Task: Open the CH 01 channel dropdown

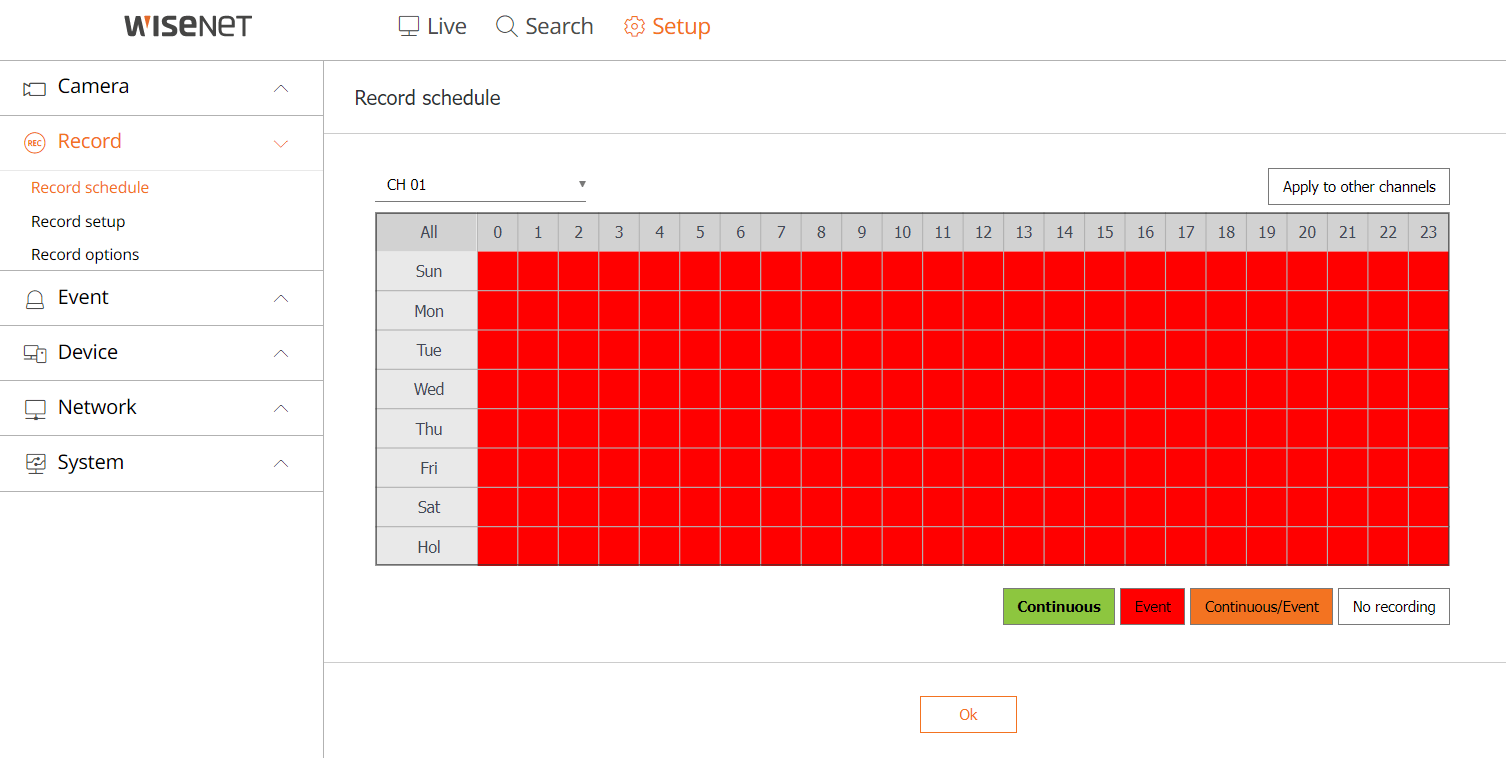Action: [x=480, y=185]
